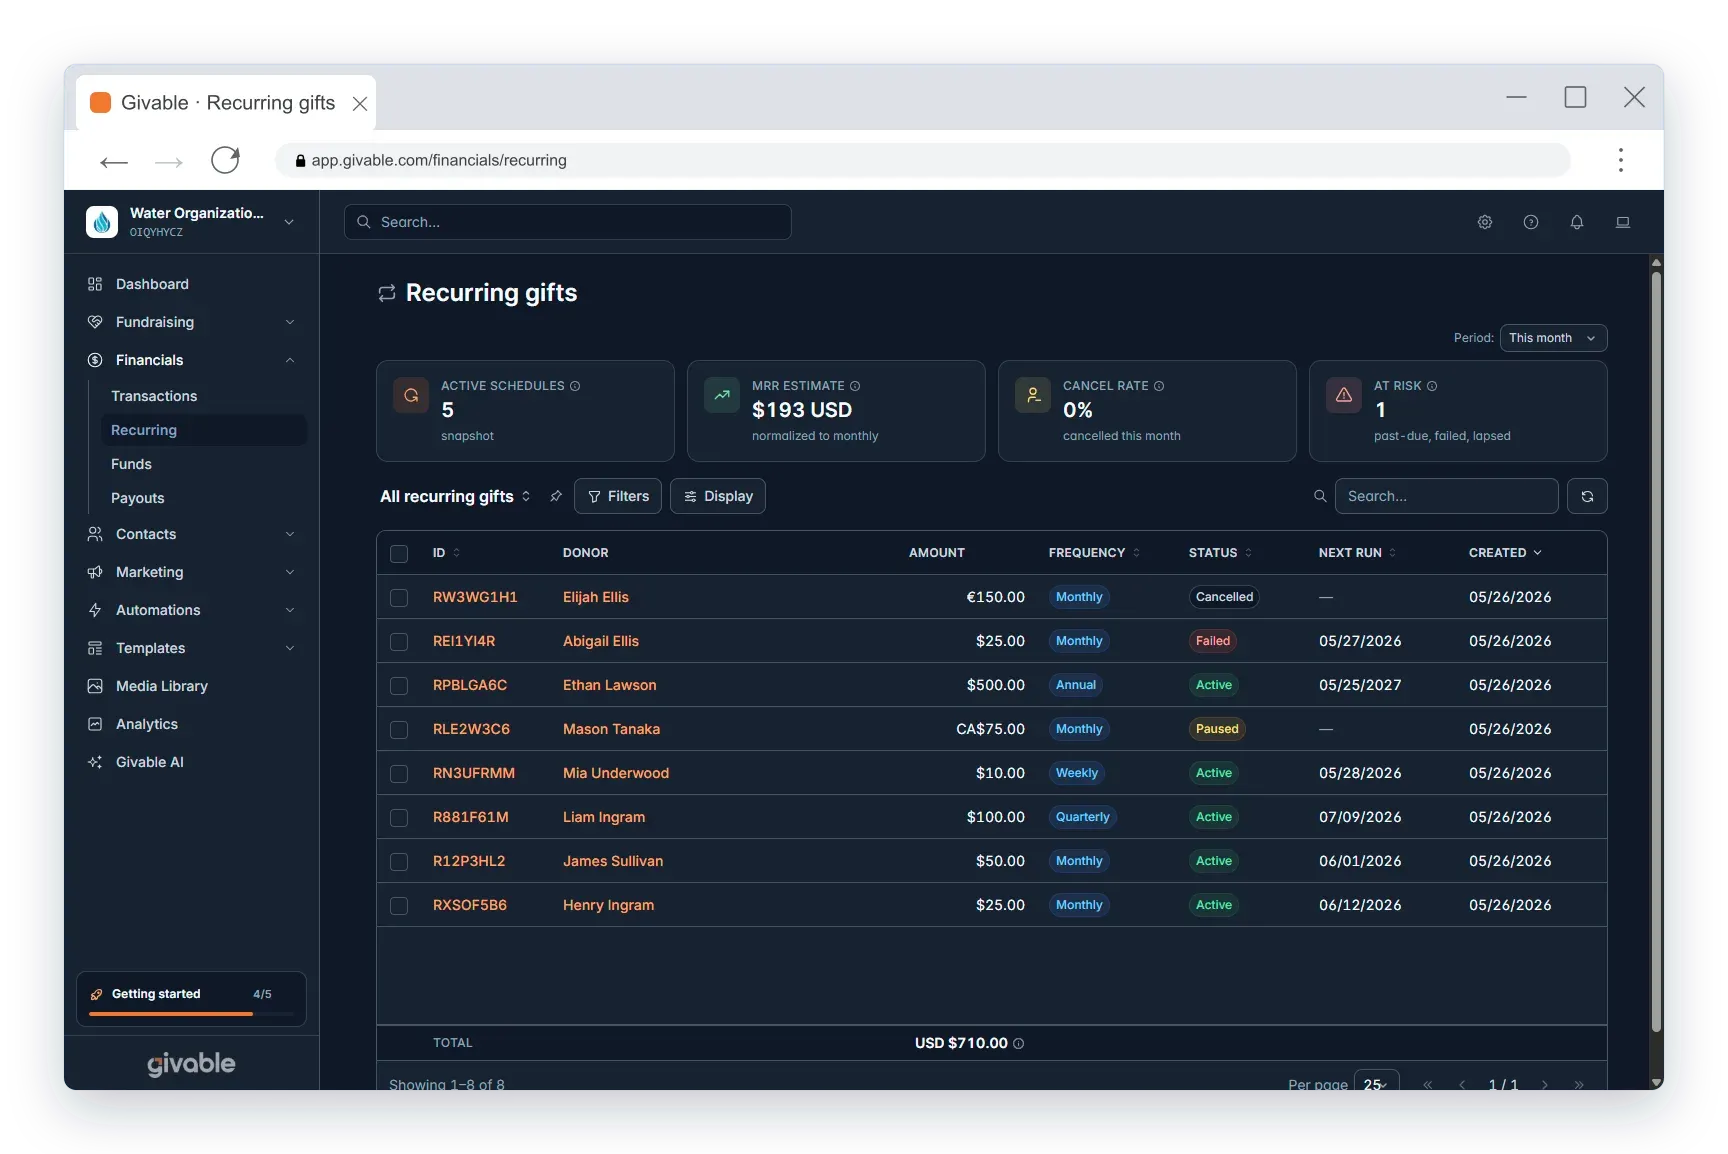1728x1154 pixels.
Task: Open gift ID RPBLGA6C link
Action: [x=470, y=685]
